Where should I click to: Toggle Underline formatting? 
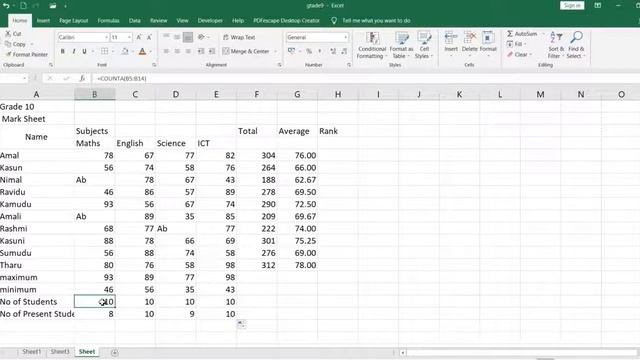click(84, 51)
